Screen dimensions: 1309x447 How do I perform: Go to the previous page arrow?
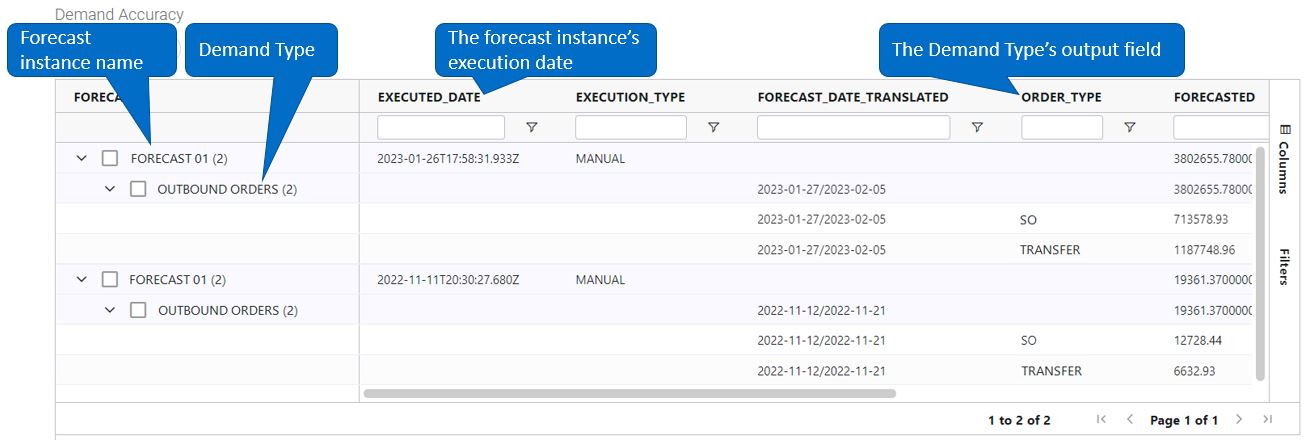1130,420
